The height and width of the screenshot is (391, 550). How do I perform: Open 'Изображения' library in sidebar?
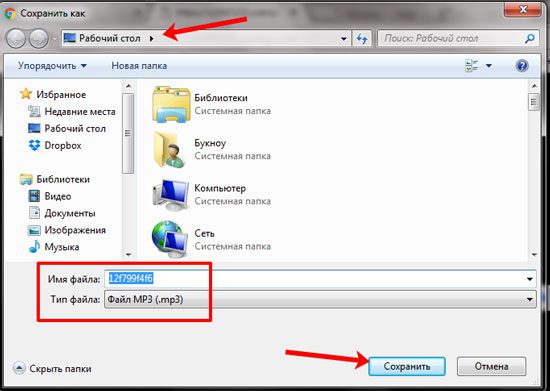click(75, 230)
